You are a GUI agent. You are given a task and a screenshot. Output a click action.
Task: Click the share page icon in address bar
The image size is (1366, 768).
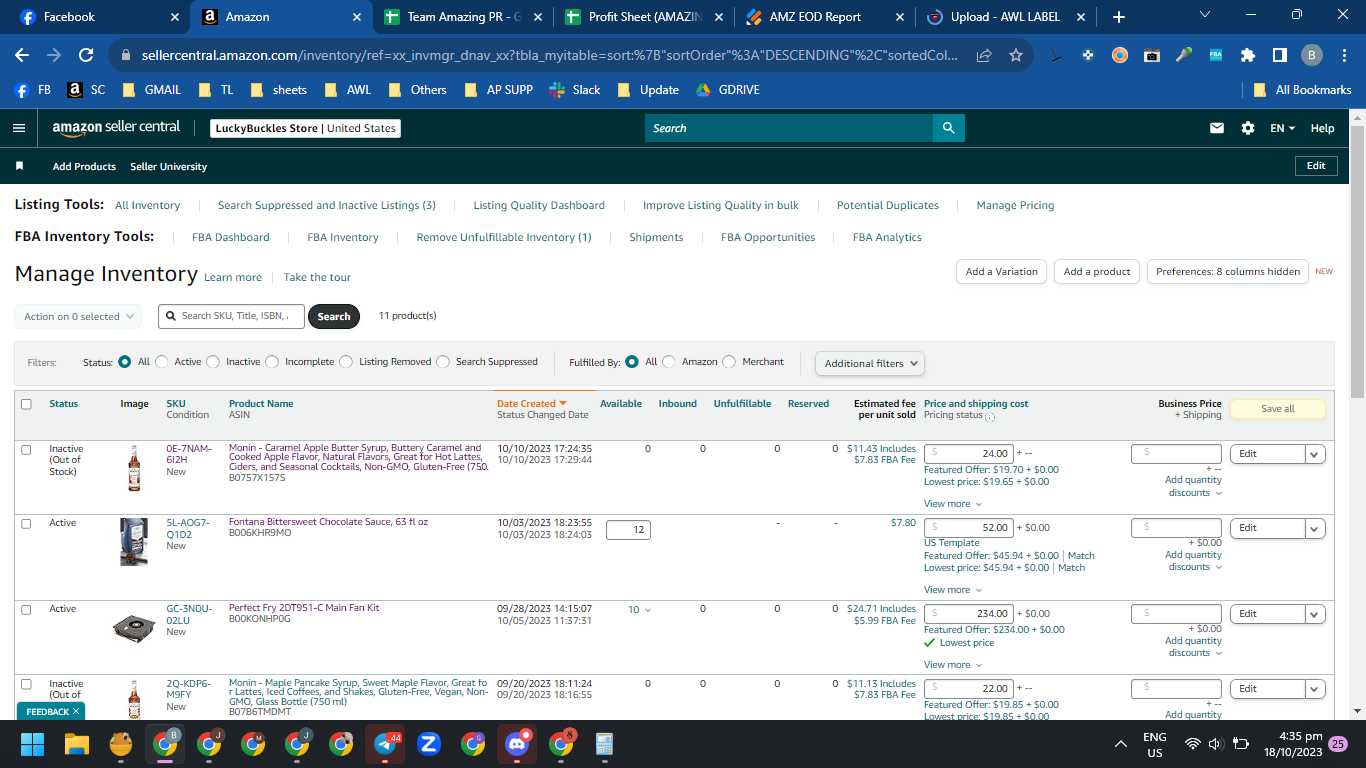pos(985,56)
